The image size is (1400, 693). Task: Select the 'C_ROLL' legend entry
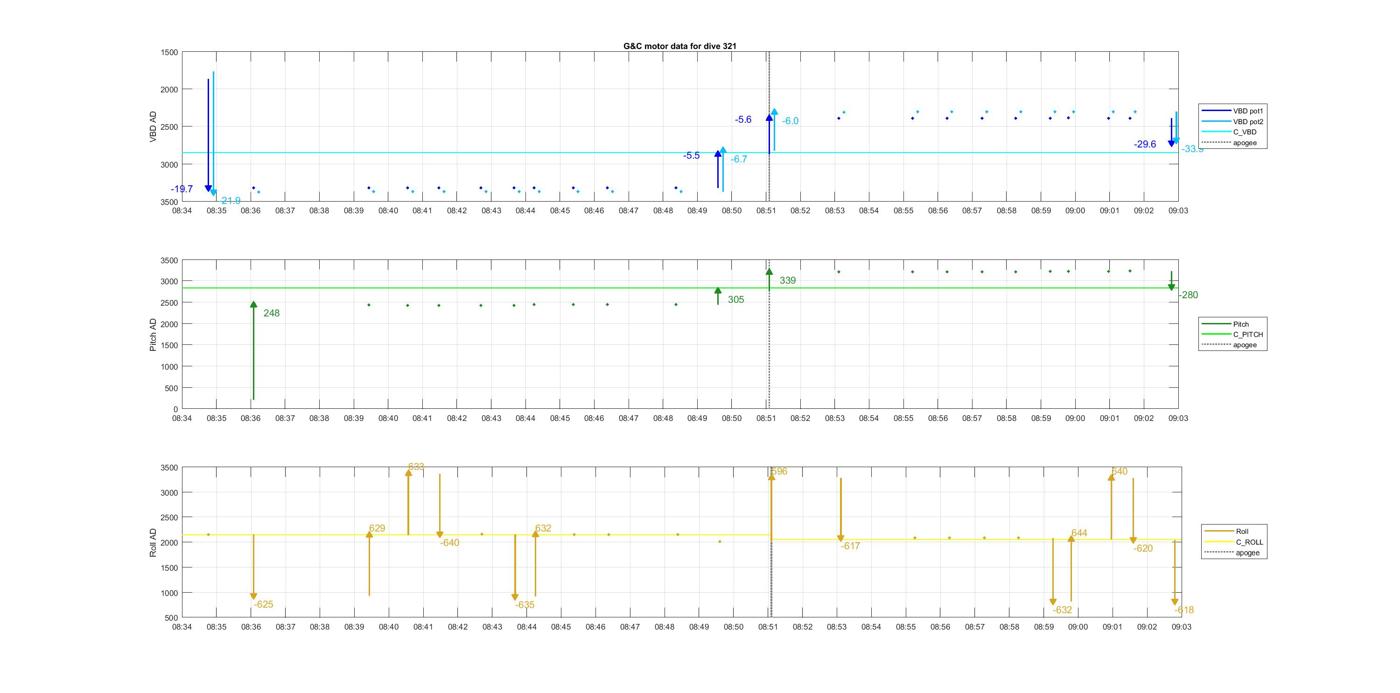tap(1234, 542)
